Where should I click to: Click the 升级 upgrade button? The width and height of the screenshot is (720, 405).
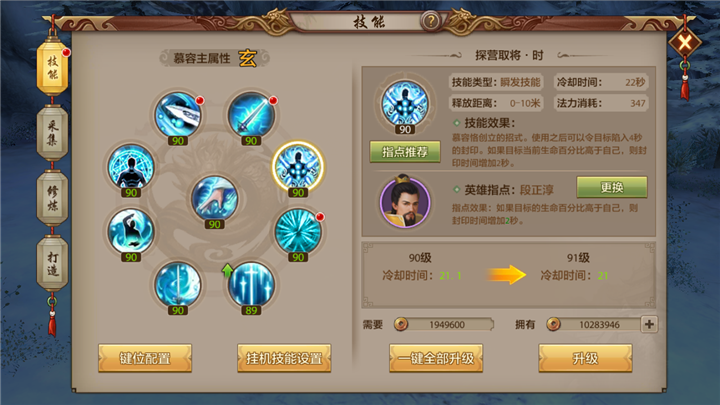tap(585, 358)
